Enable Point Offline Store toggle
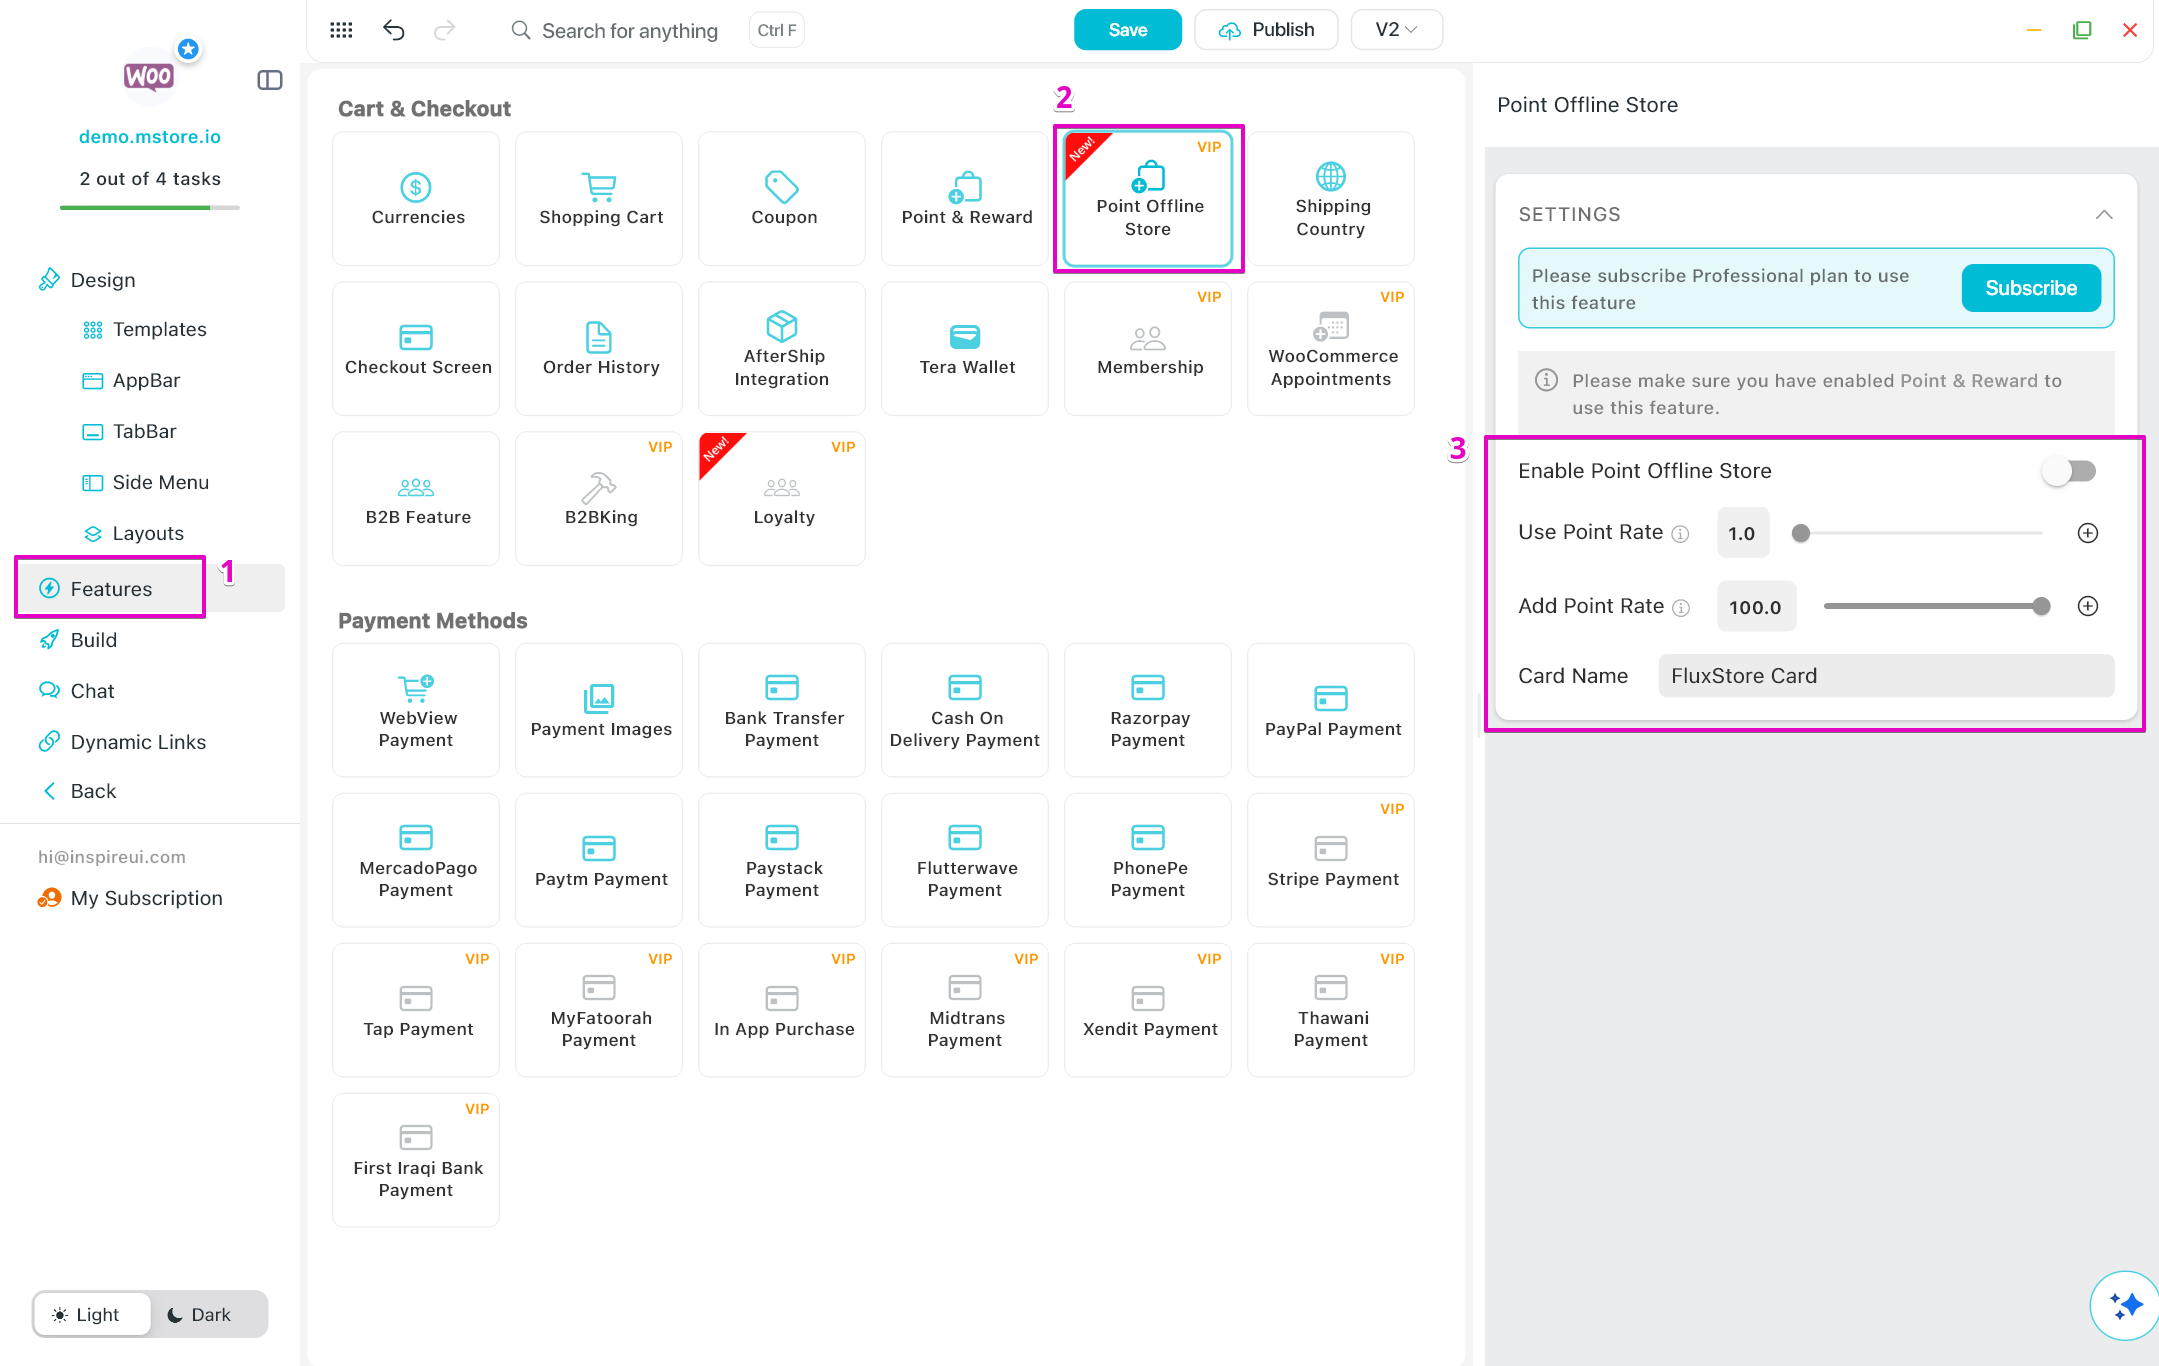2159x1366 pixels. (x=2068, y=471)
